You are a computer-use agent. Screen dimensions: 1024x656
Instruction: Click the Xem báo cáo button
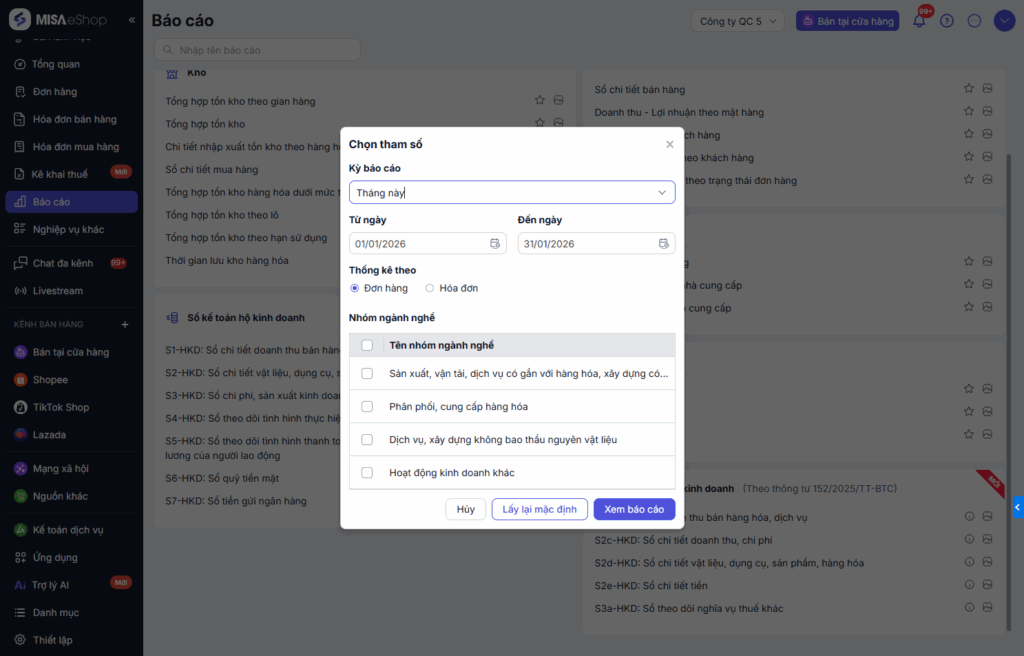(634, 509)
